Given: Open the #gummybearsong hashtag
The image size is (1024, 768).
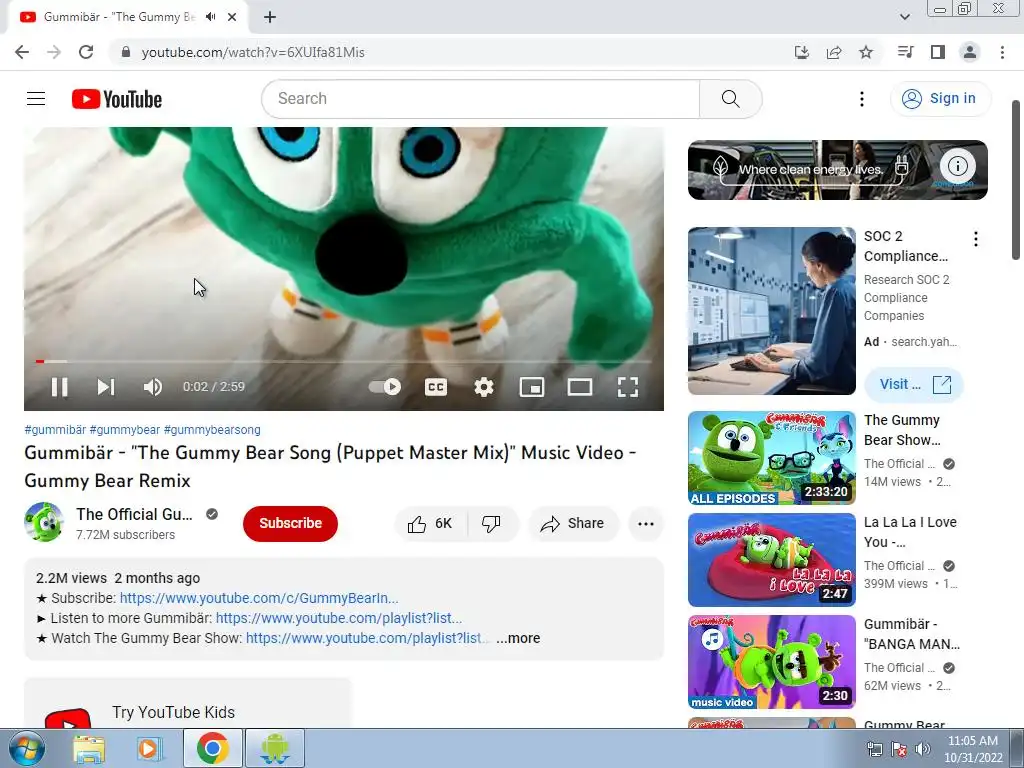Looking at the screenshot, I should click(212, 430).
